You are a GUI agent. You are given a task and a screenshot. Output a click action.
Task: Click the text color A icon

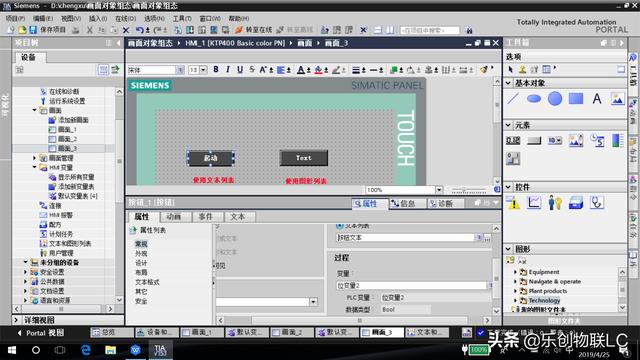300,70
